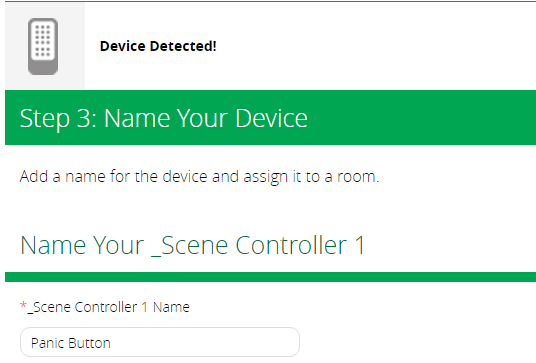Image resolution: width=536 pixels, height=363 pixels.
Task: Click the 'Device Detected!' message
Action: [158, 46]
